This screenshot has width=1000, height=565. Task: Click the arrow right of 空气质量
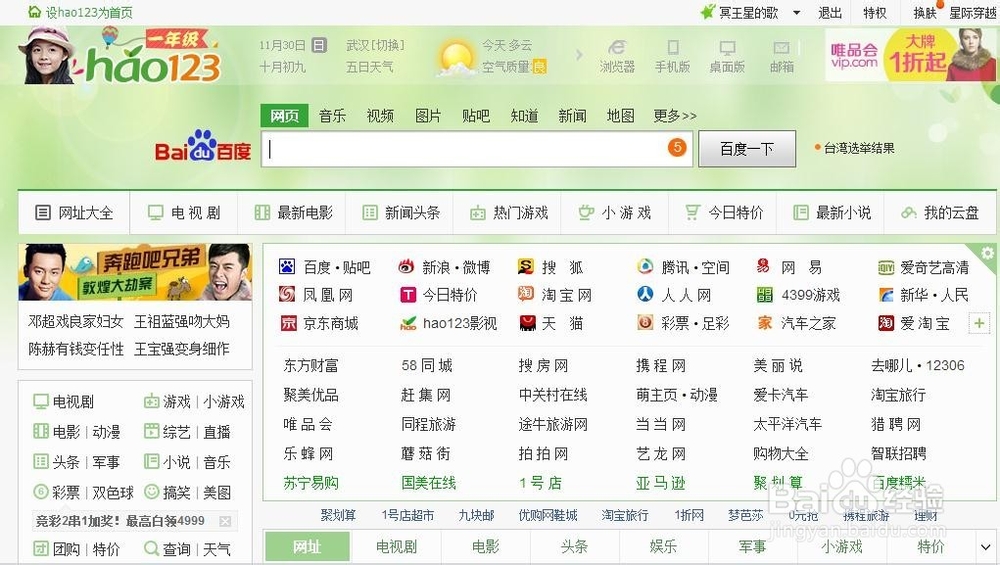(x=579, y=55)
